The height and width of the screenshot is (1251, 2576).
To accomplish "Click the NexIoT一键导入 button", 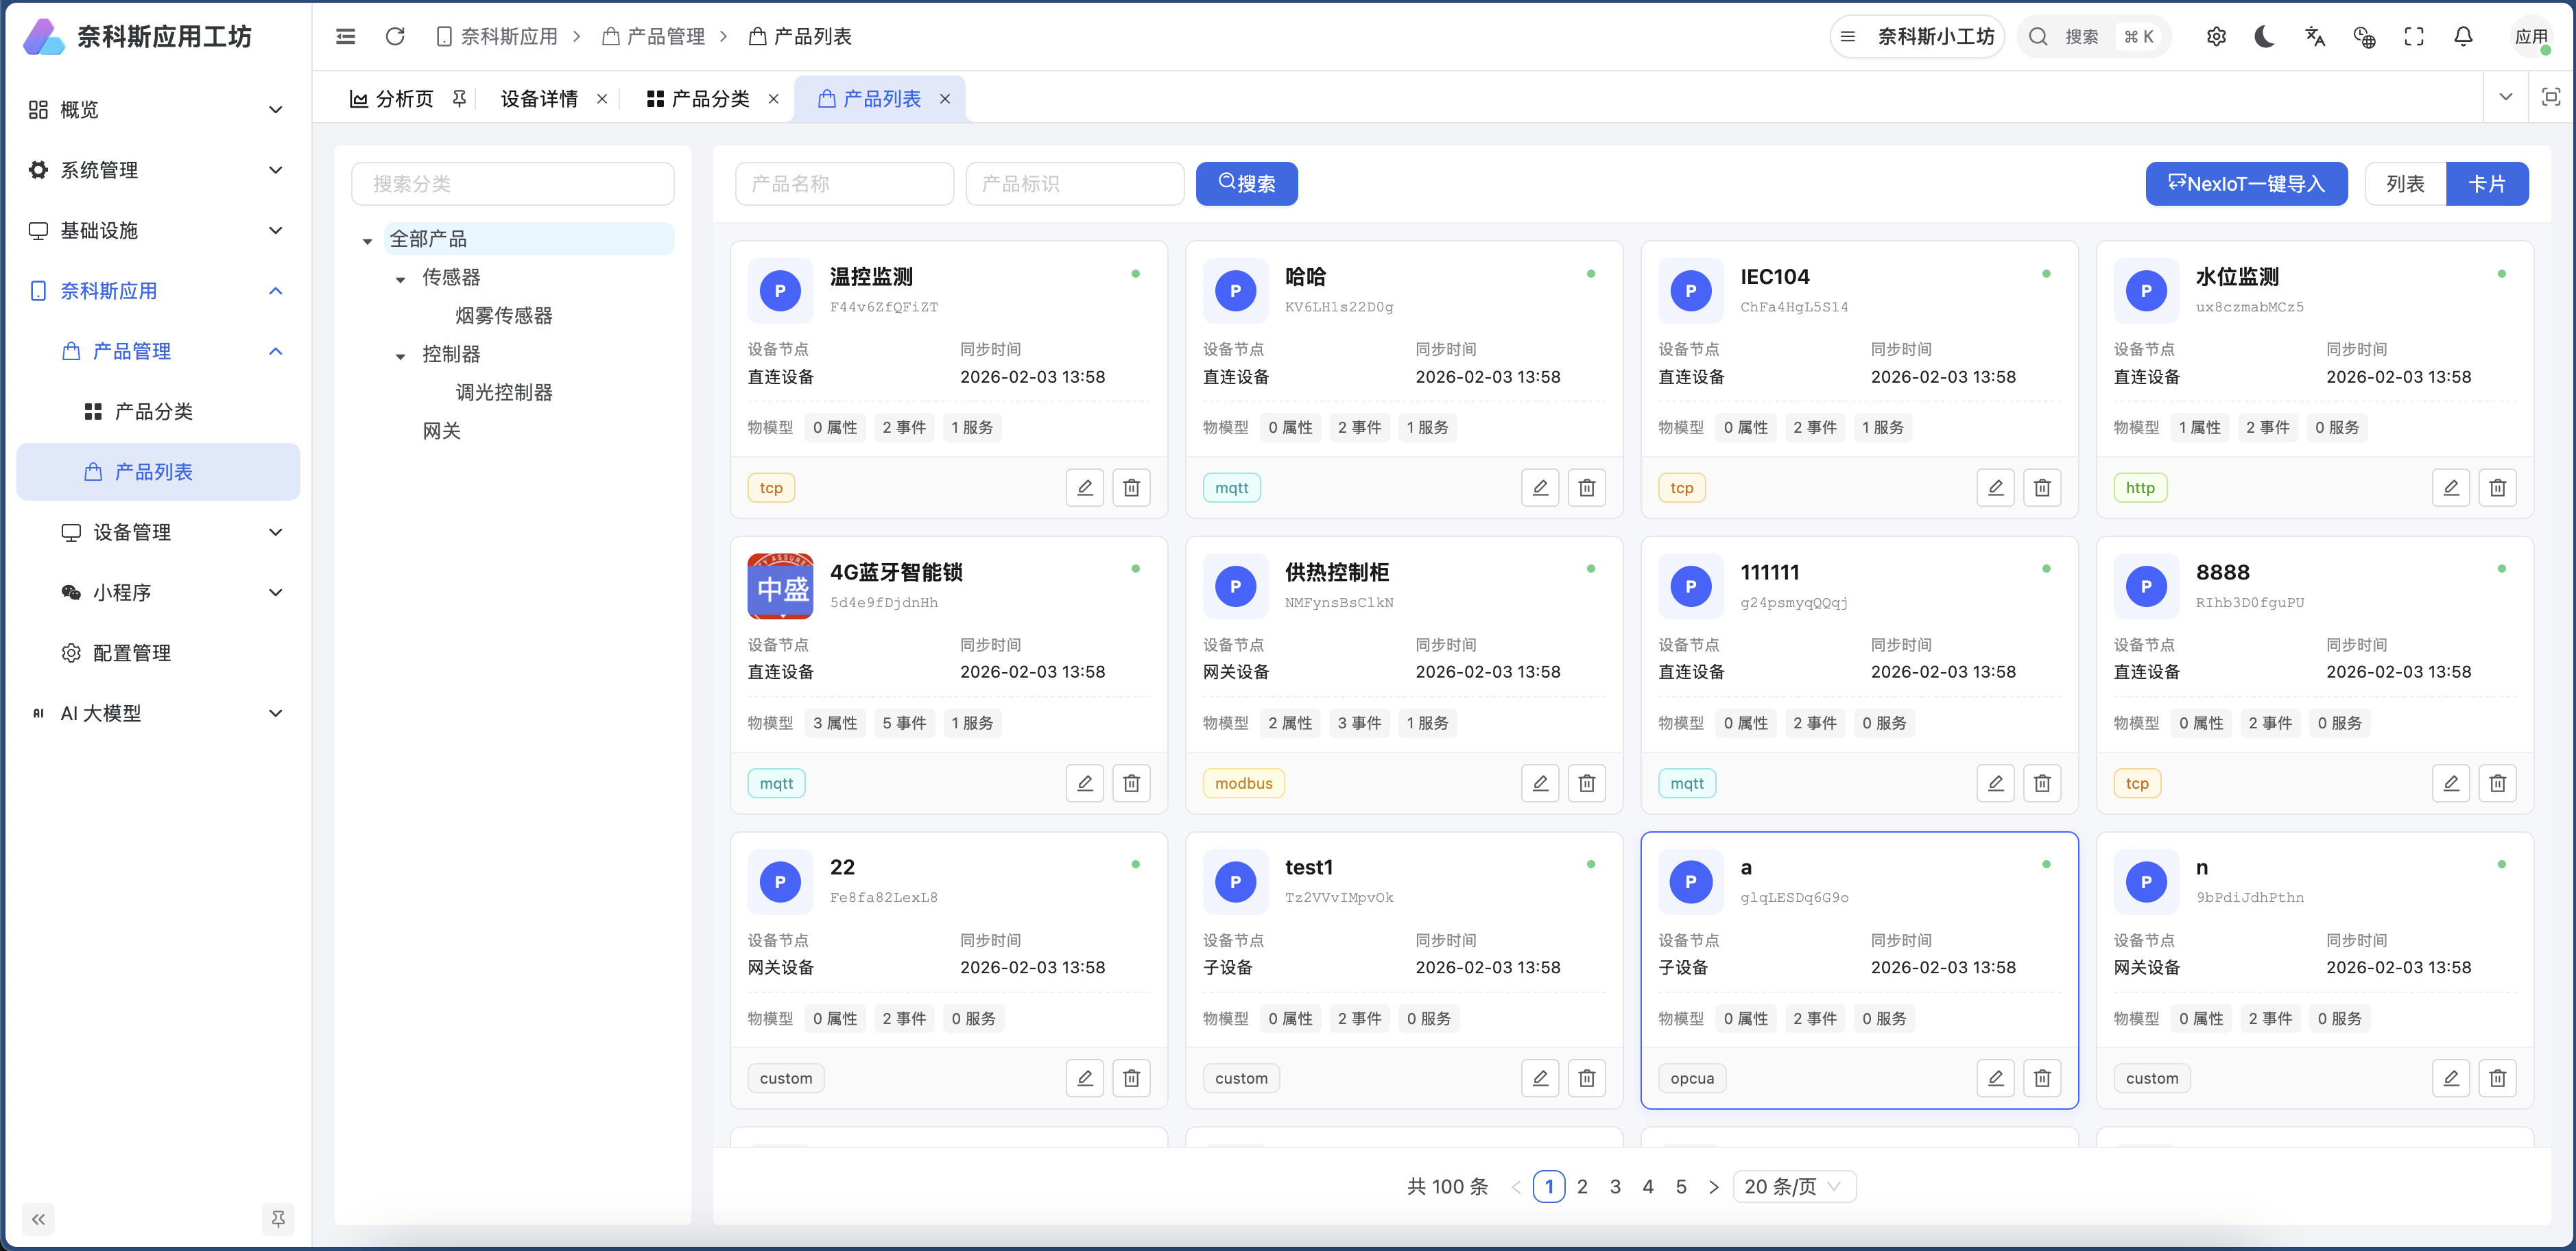I will tap(2246, 183).
